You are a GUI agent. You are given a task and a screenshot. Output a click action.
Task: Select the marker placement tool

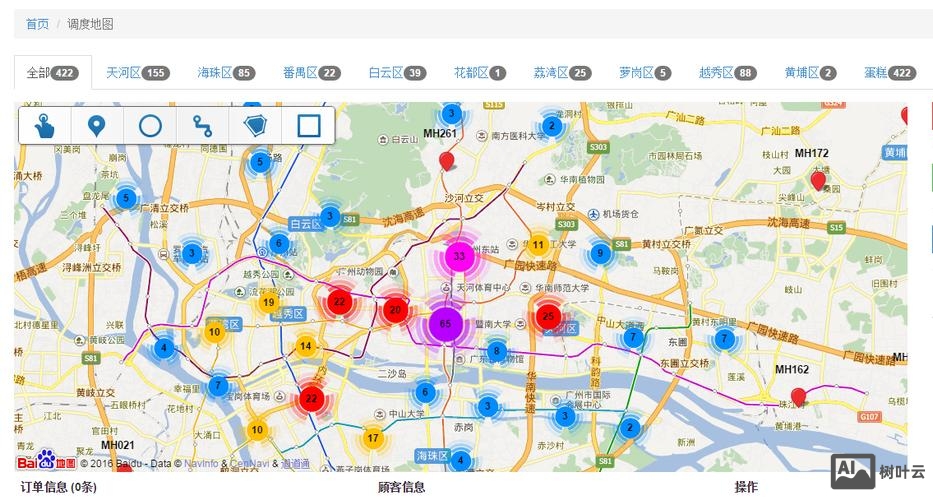point(97,126)
